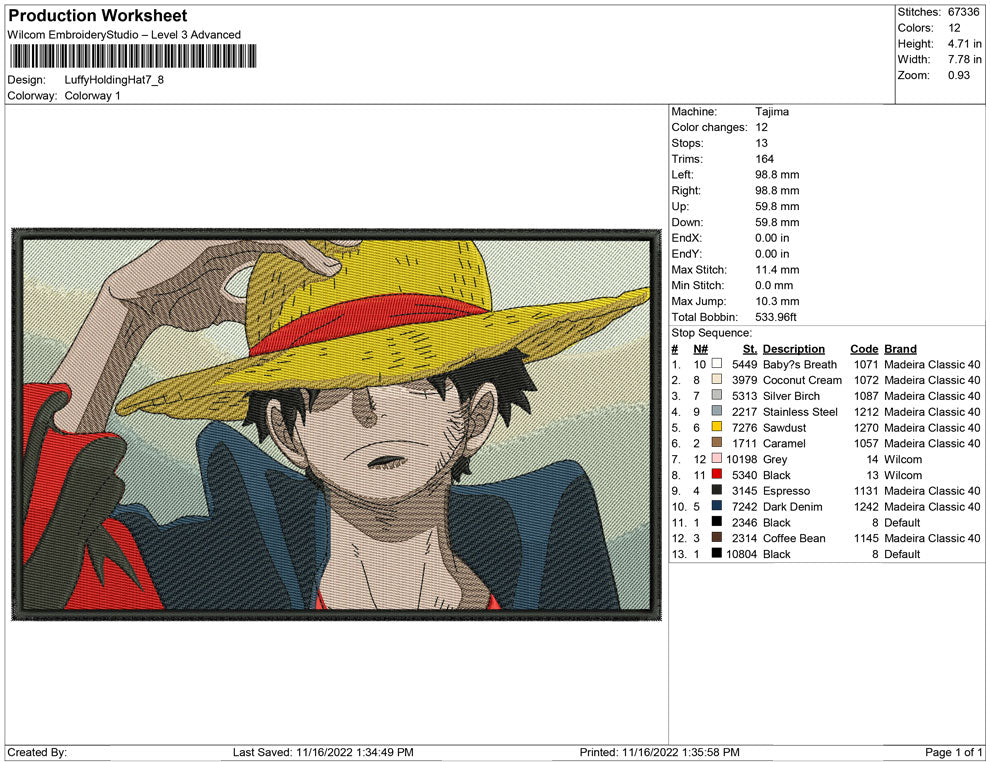Screen dimensions: 990x762
Task: Click the 'Dark Denim' description text
Action: point(792,506)
